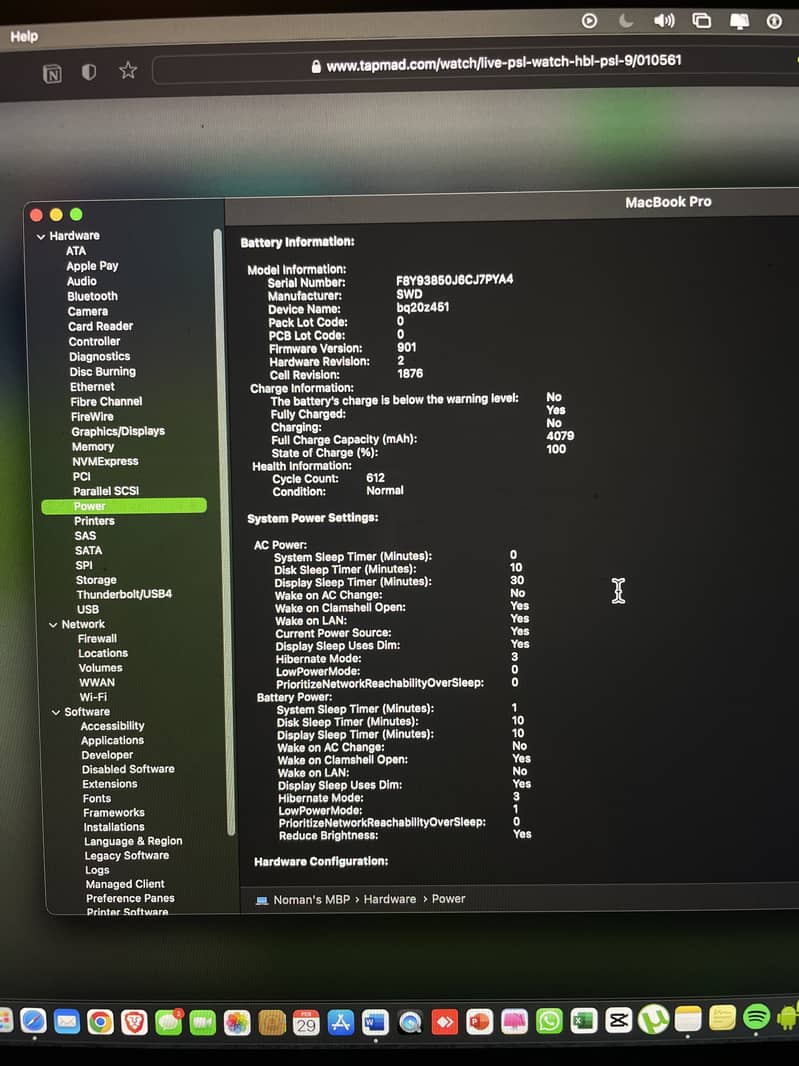Toggle Focus moon icon in menu bar
799x1066 pixels.
pyautogui.click(x=626, y=20)
